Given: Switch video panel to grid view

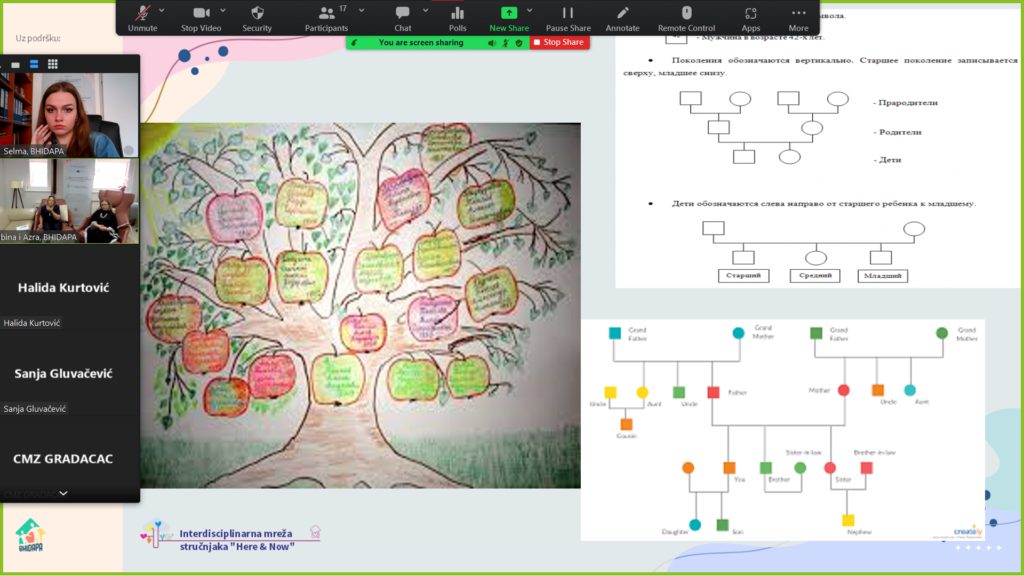Looking at the screenshot, I should (52, 64).
